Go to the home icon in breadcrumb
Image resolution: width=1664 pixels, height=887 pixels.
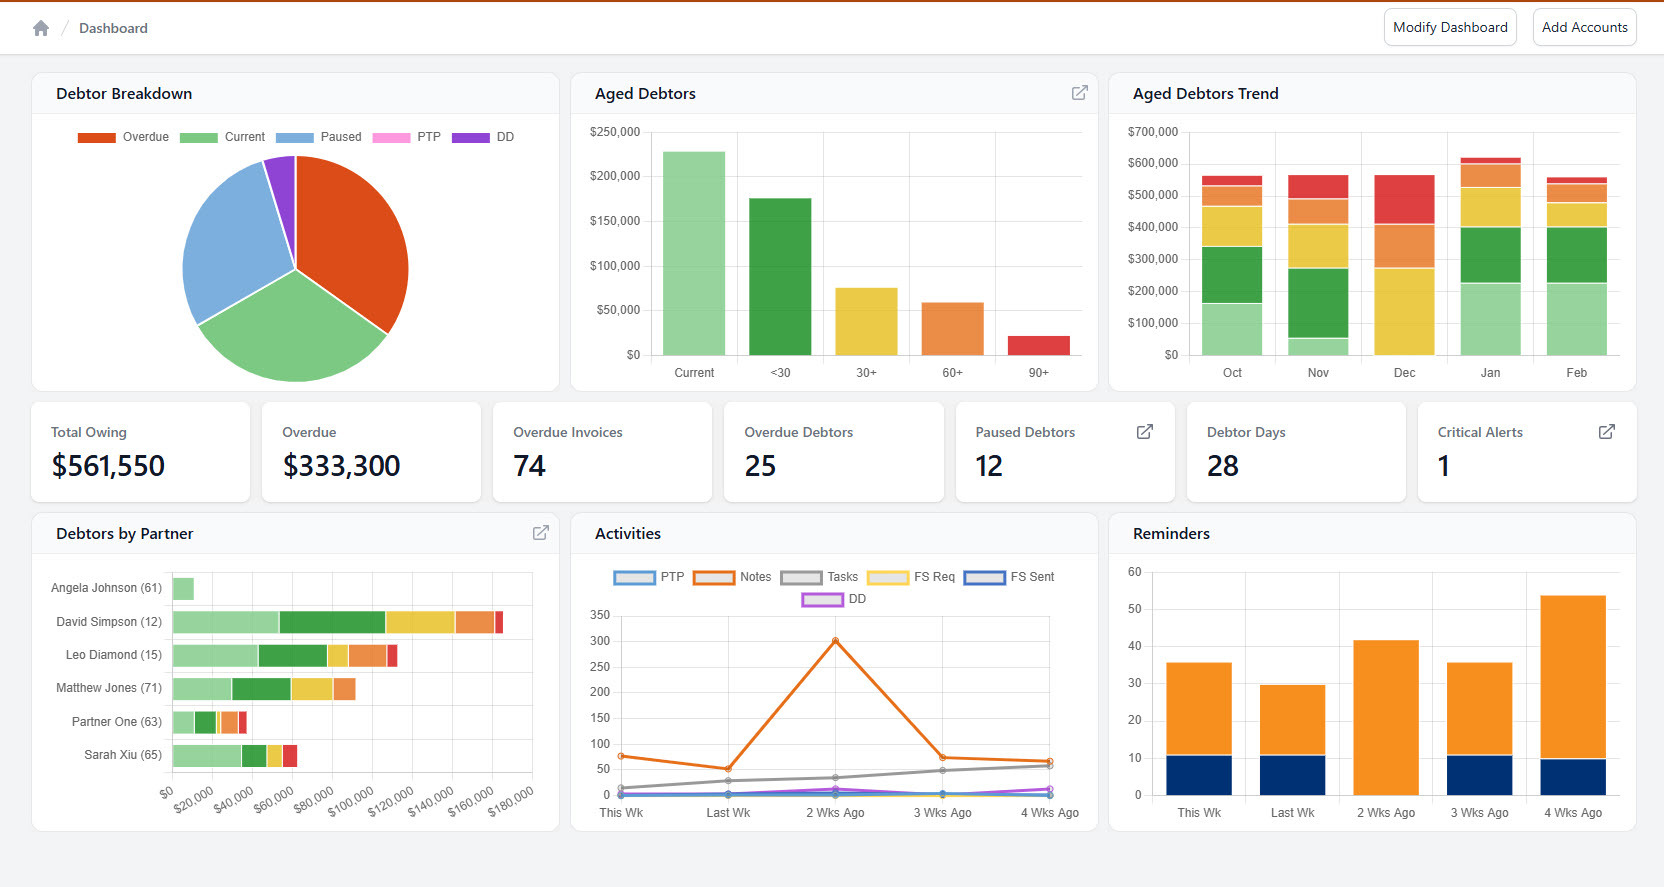41,28
